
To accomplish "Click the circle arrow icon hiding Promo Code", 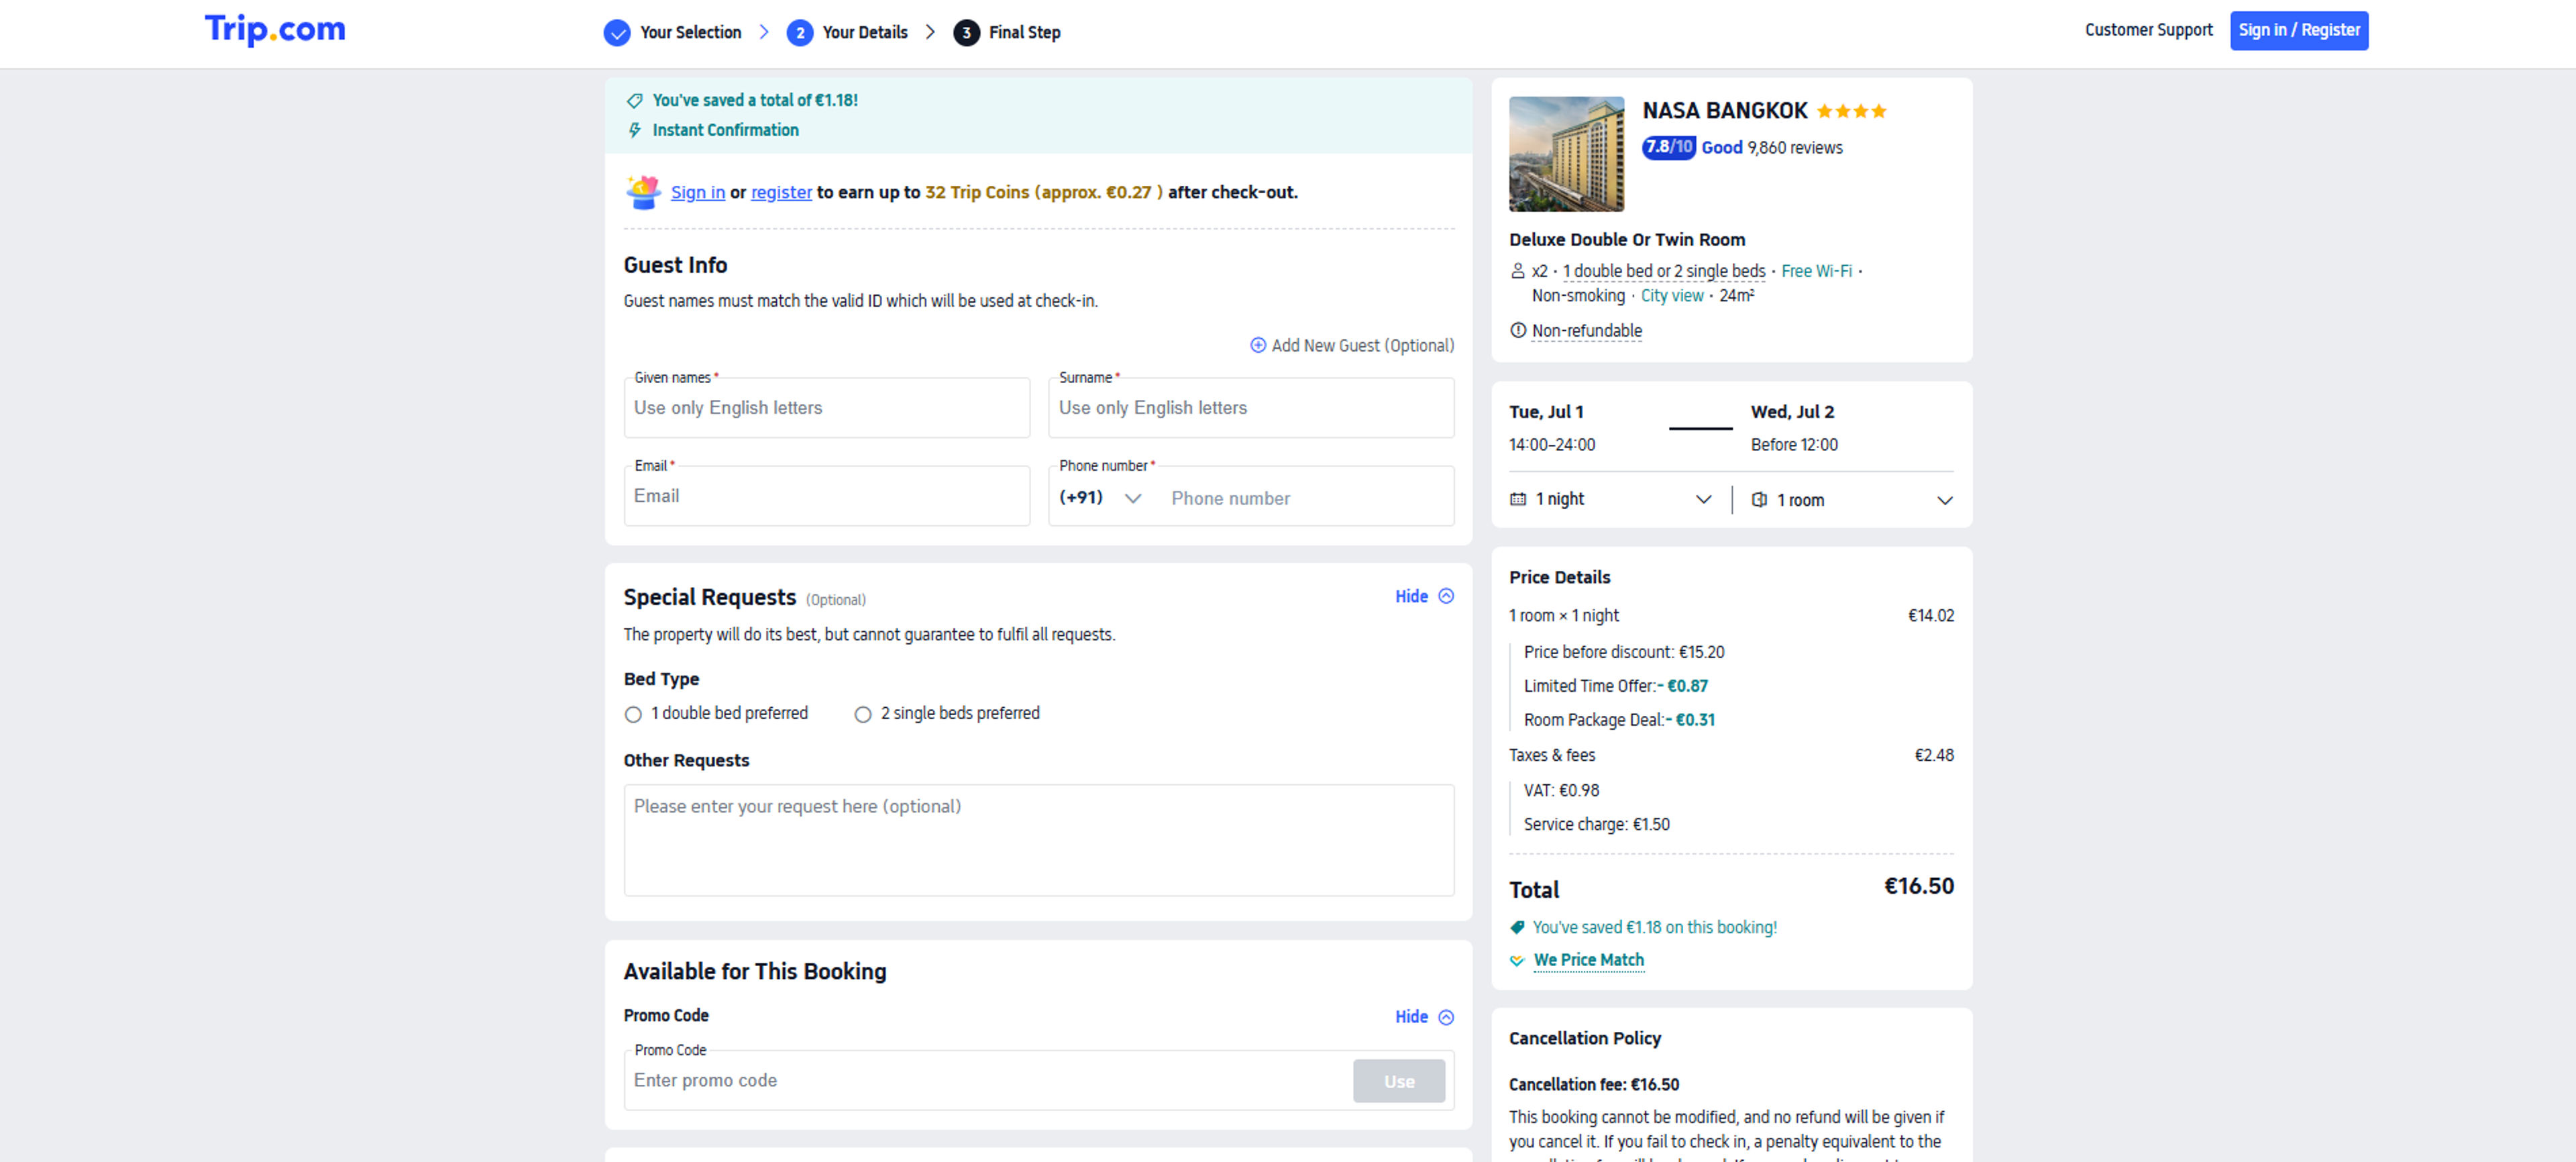I will click(x=1446, y=1017).
